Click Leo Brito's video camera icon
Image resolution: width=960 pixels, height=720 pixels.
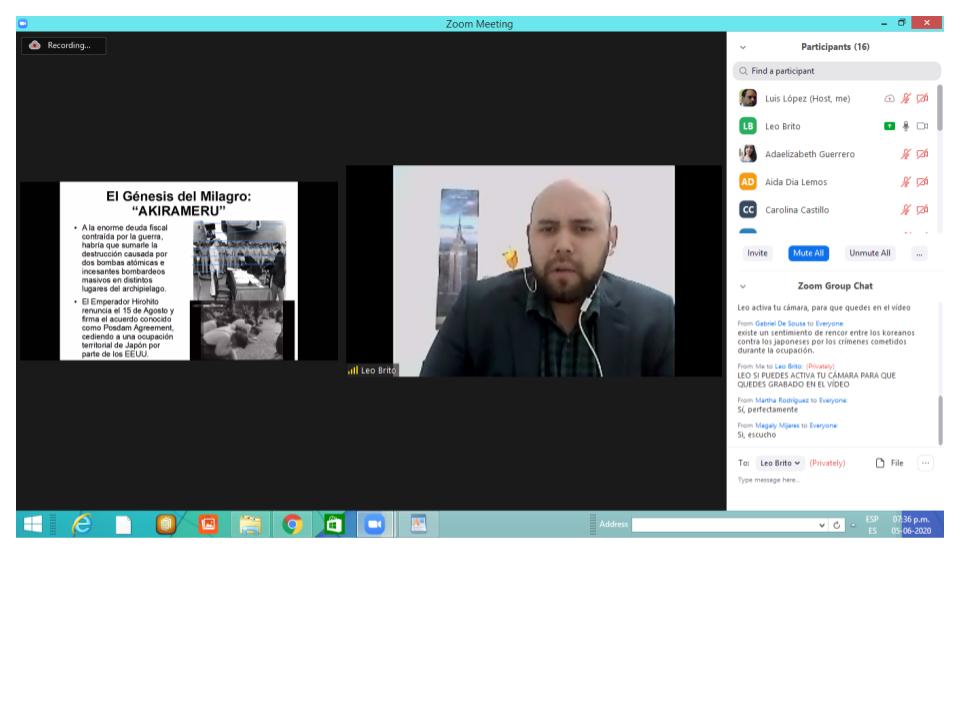point(922,126)
